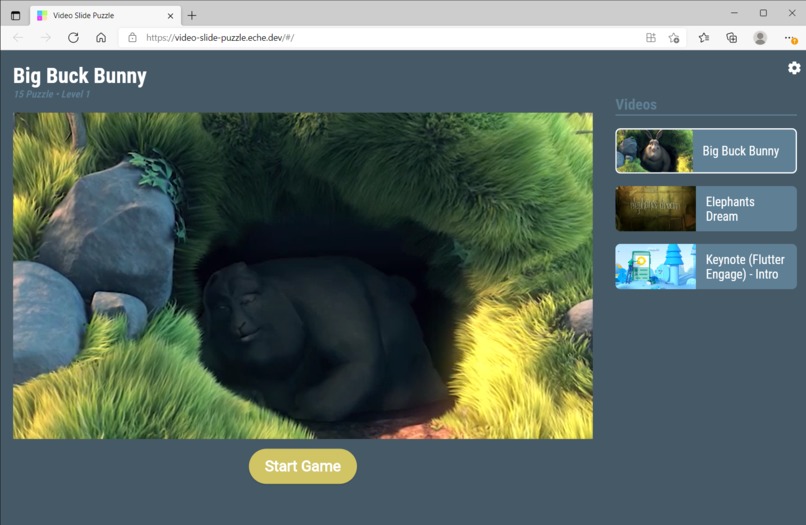Click the Big Buck Bunny video preview
The height and width of the screenshot is (525, 806).
coord(303,276)
